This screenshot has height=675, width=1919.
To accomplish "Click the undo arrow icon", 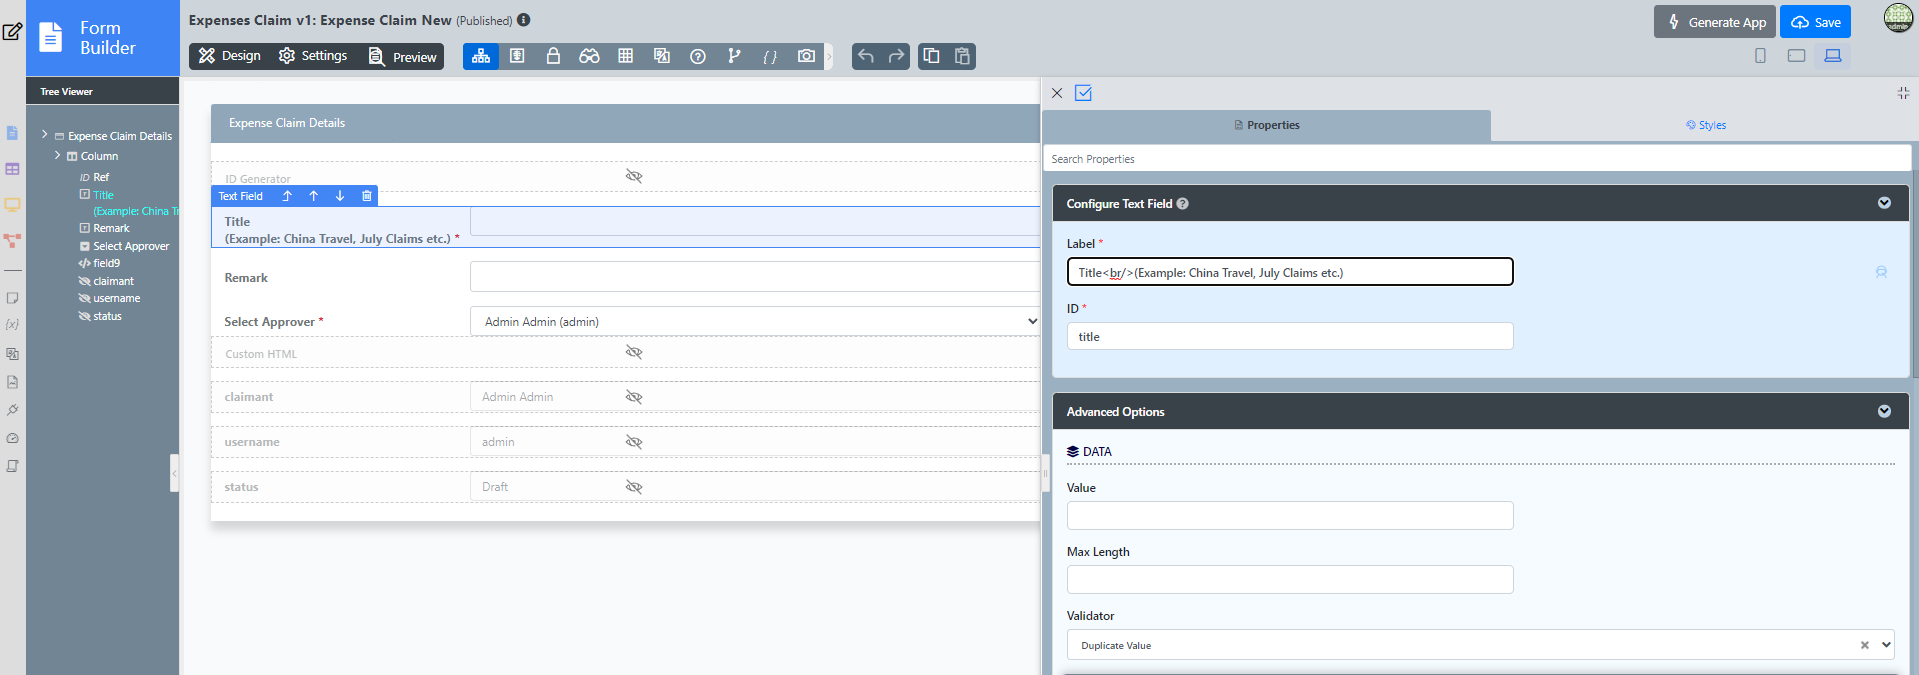I will (x=866, y=56).
